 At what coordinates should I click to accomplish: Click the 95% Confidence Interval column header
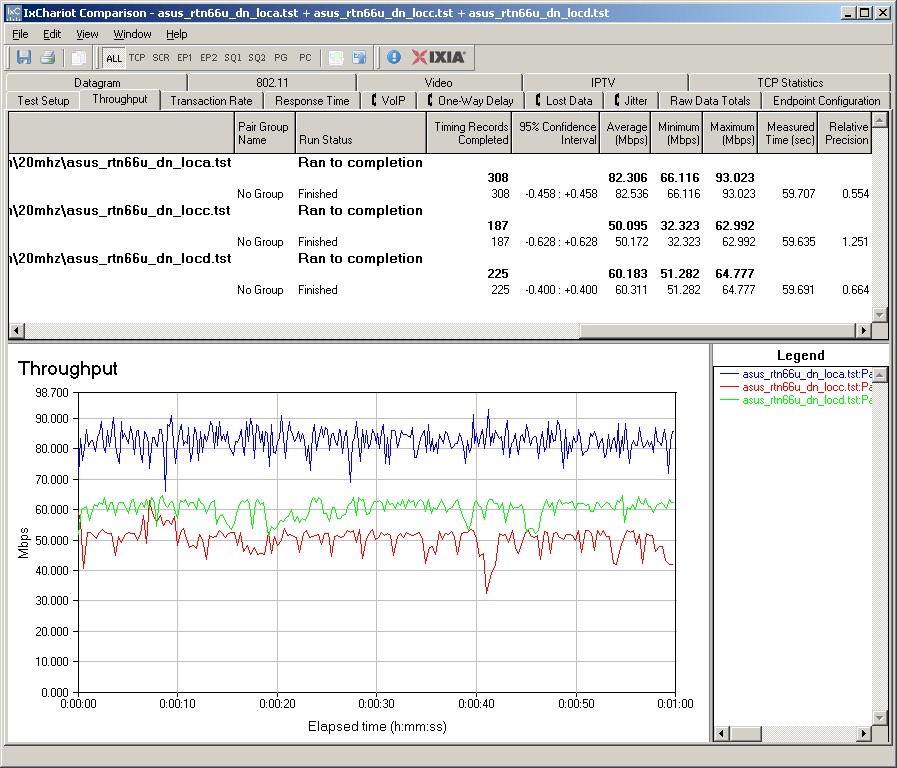coord(556,133)
